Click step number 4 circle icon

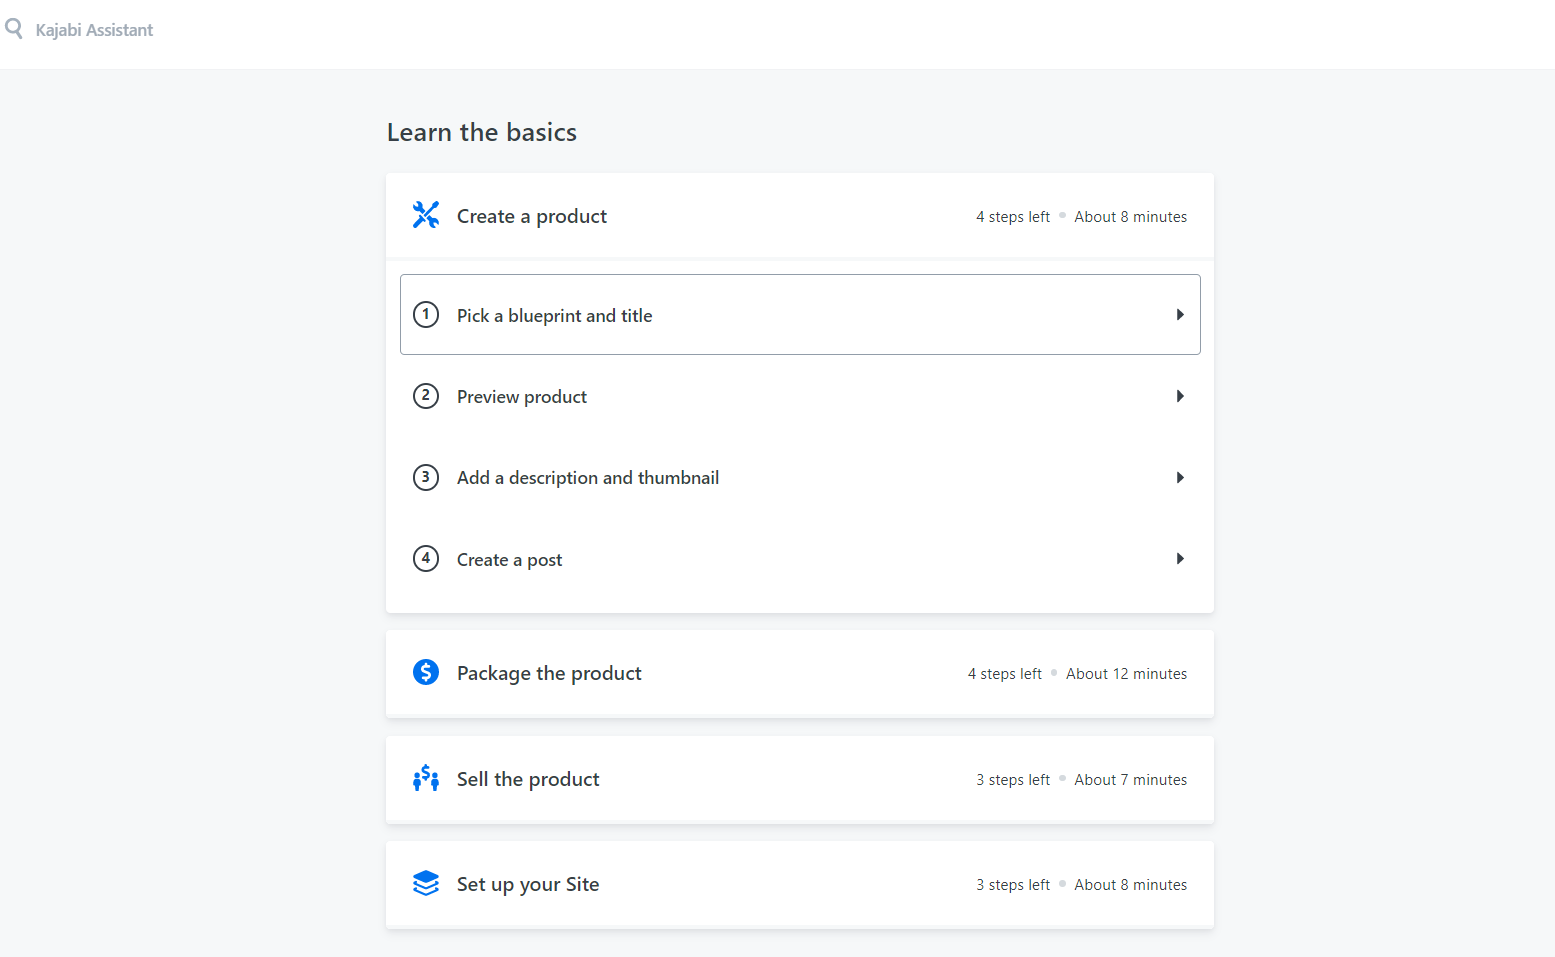pos(426,558)
